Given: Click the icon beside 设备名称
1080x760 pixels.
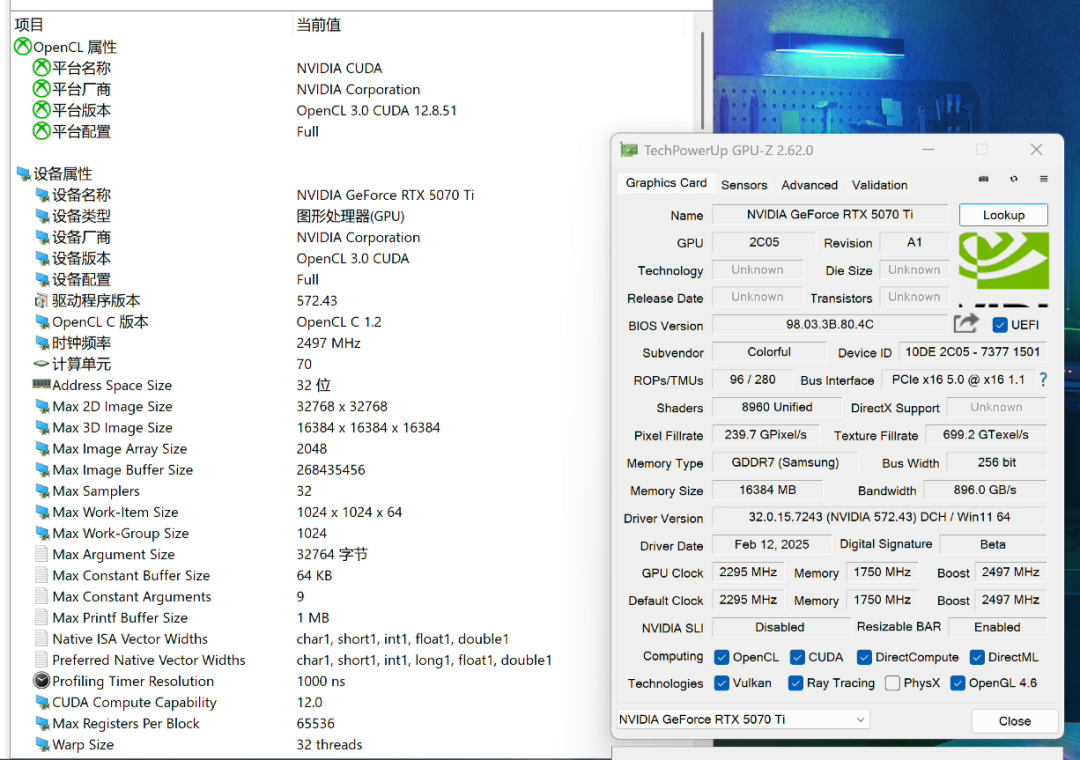Looking at the screenshot, I should coord(42,195).
